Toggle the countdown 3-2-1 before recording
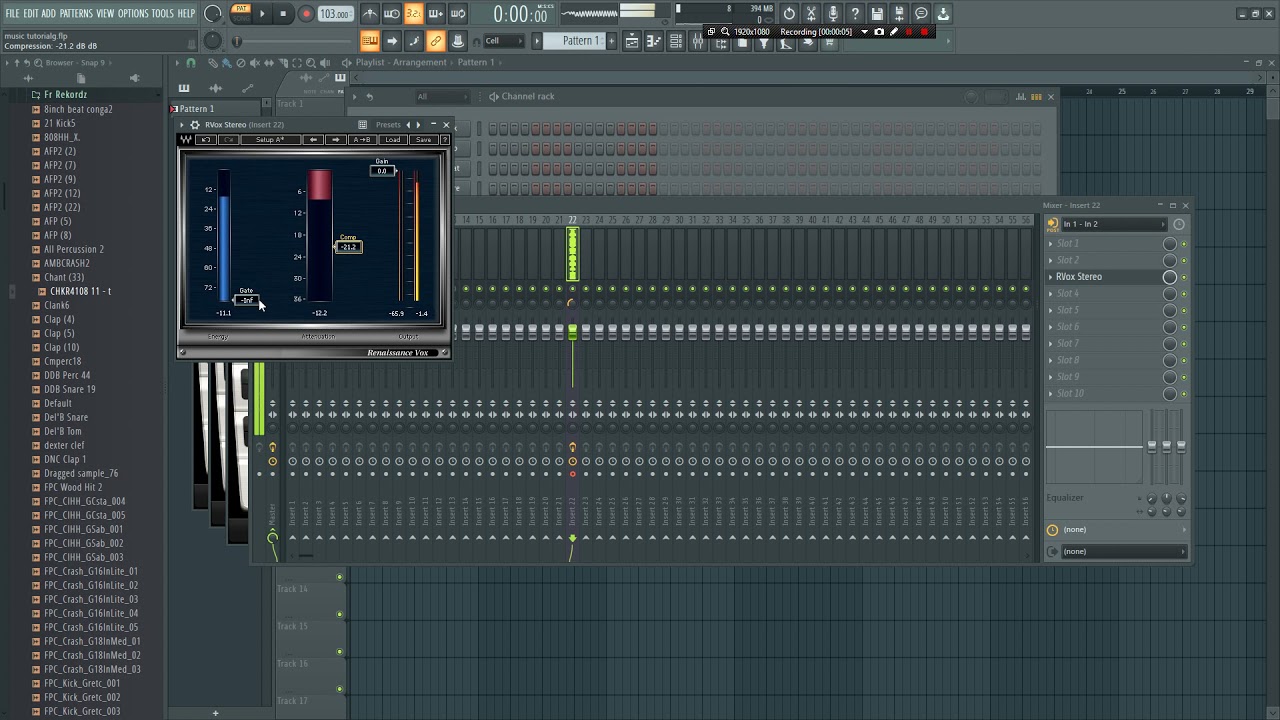Screen dimensions: 1280x720 [413, 14]
